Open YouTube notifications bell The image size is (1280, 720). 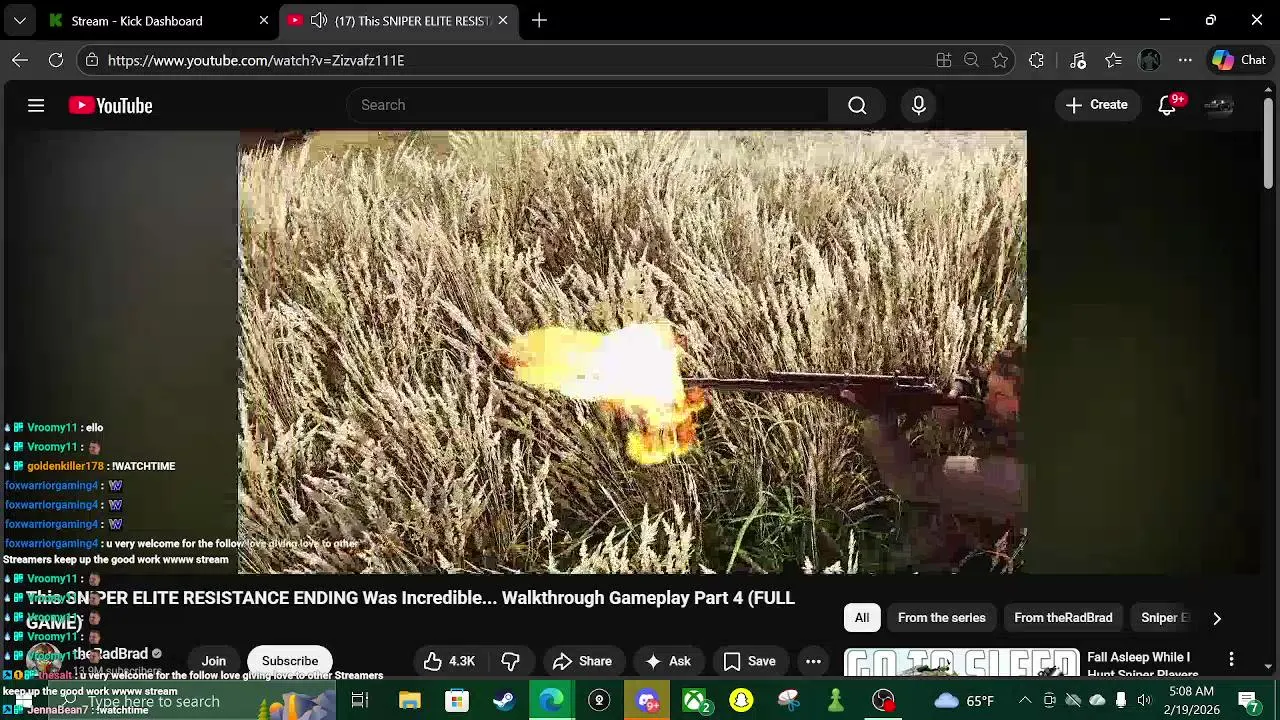click(1167, 105)
